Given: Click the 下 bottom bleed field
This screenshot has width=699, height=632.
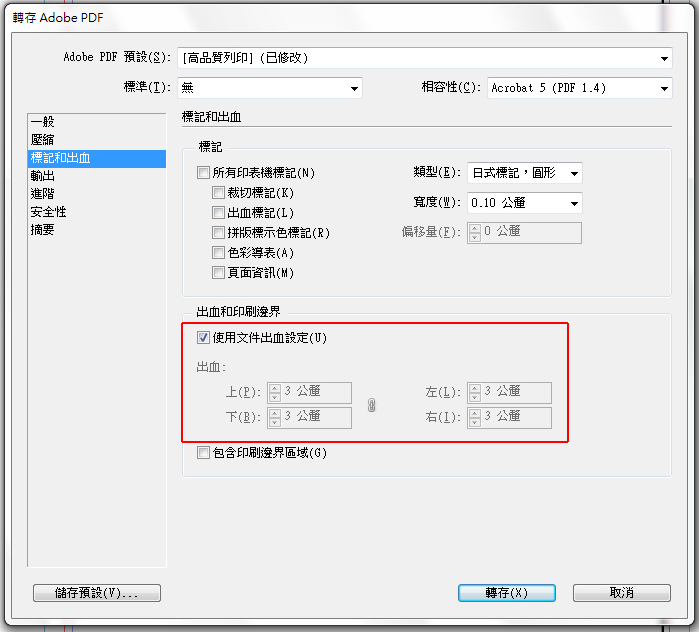Looking at the screenshot, I should tap(309, 418).
